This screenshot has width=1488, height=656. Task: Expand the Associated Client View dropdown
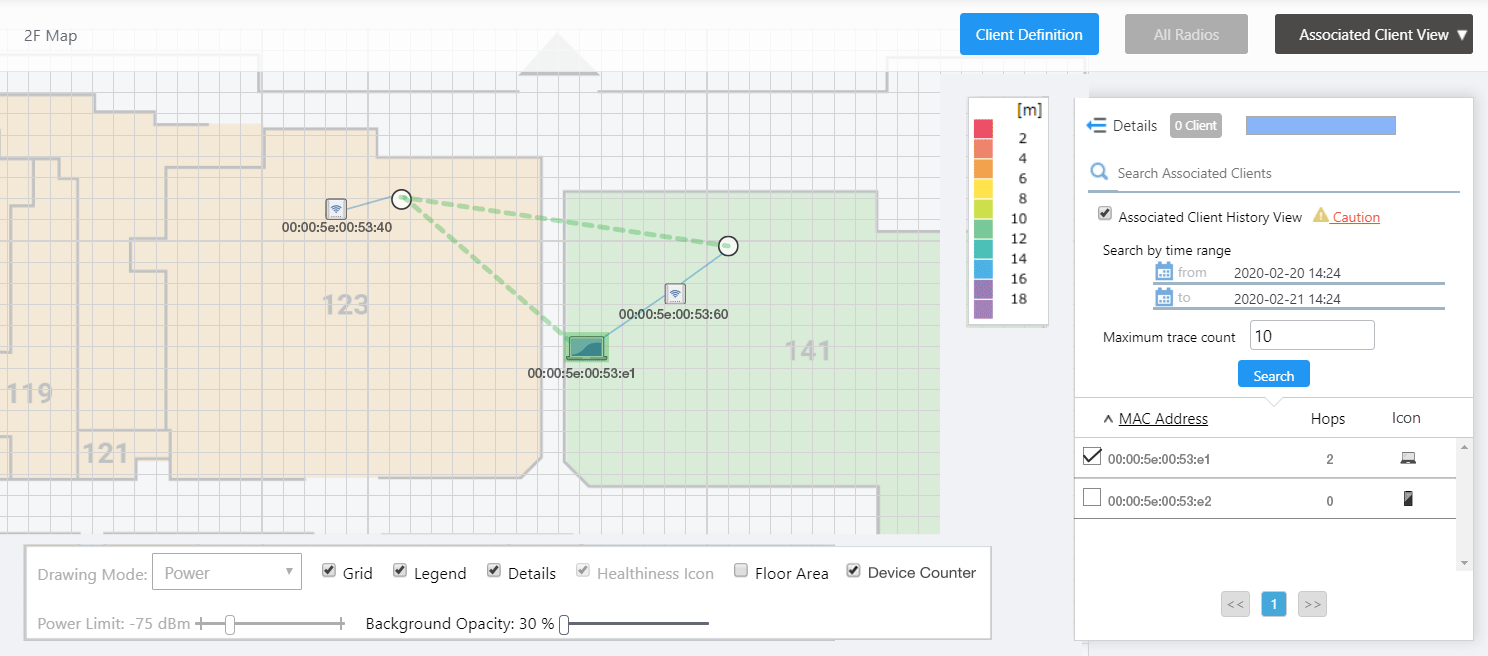(1373, 34)
